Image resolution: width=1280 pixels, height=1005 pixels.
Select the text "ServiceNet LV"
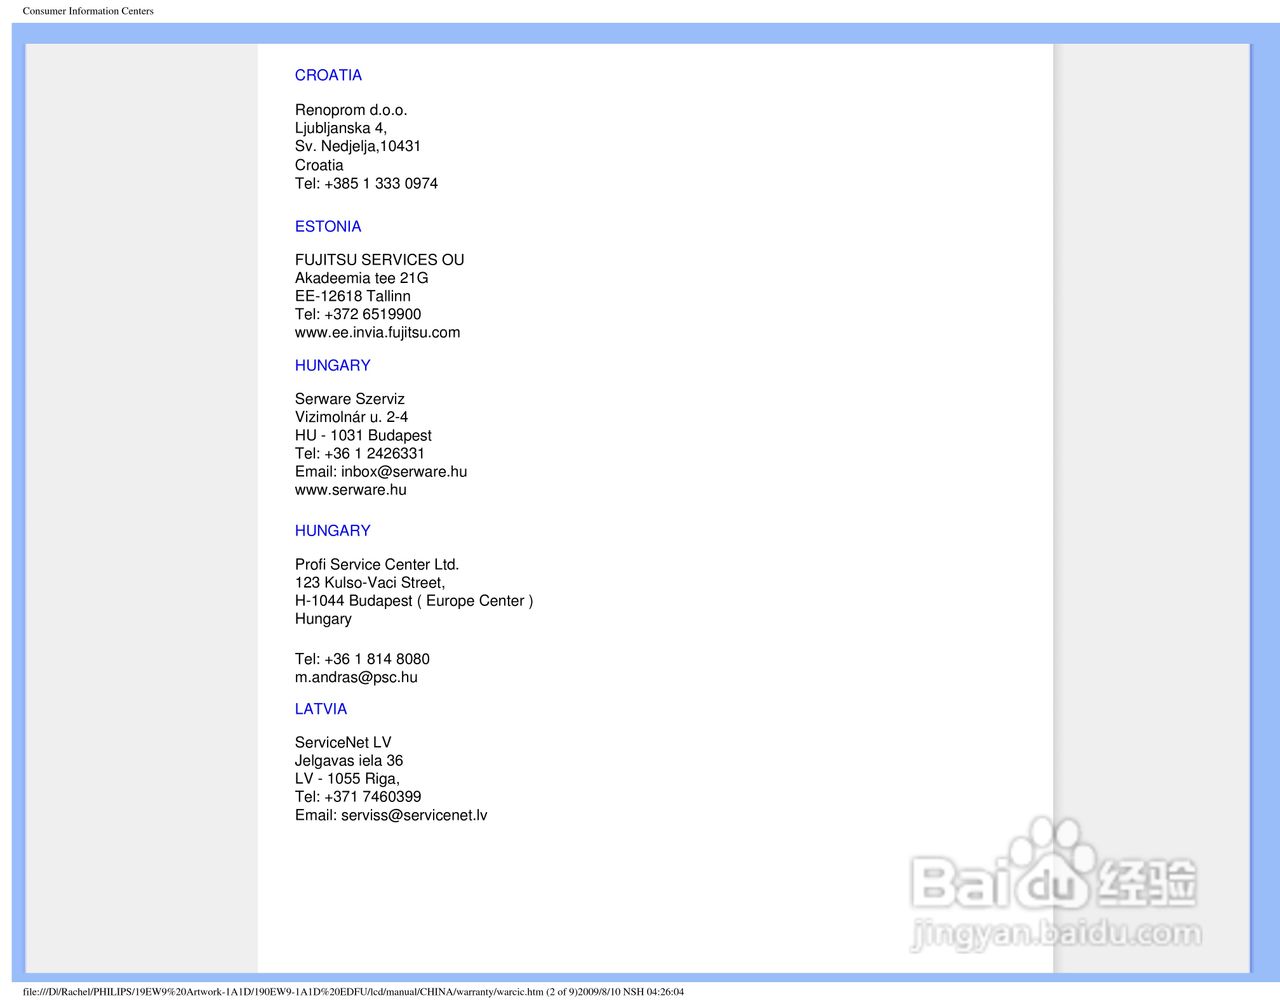[343, 742]
